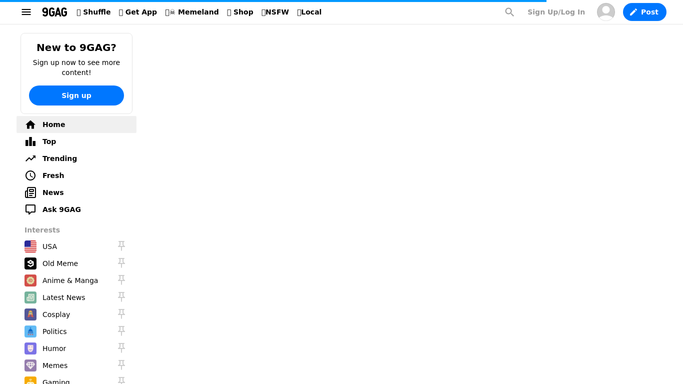
Task: Pin the Anime & Manga interest
Action: point(122,280)
